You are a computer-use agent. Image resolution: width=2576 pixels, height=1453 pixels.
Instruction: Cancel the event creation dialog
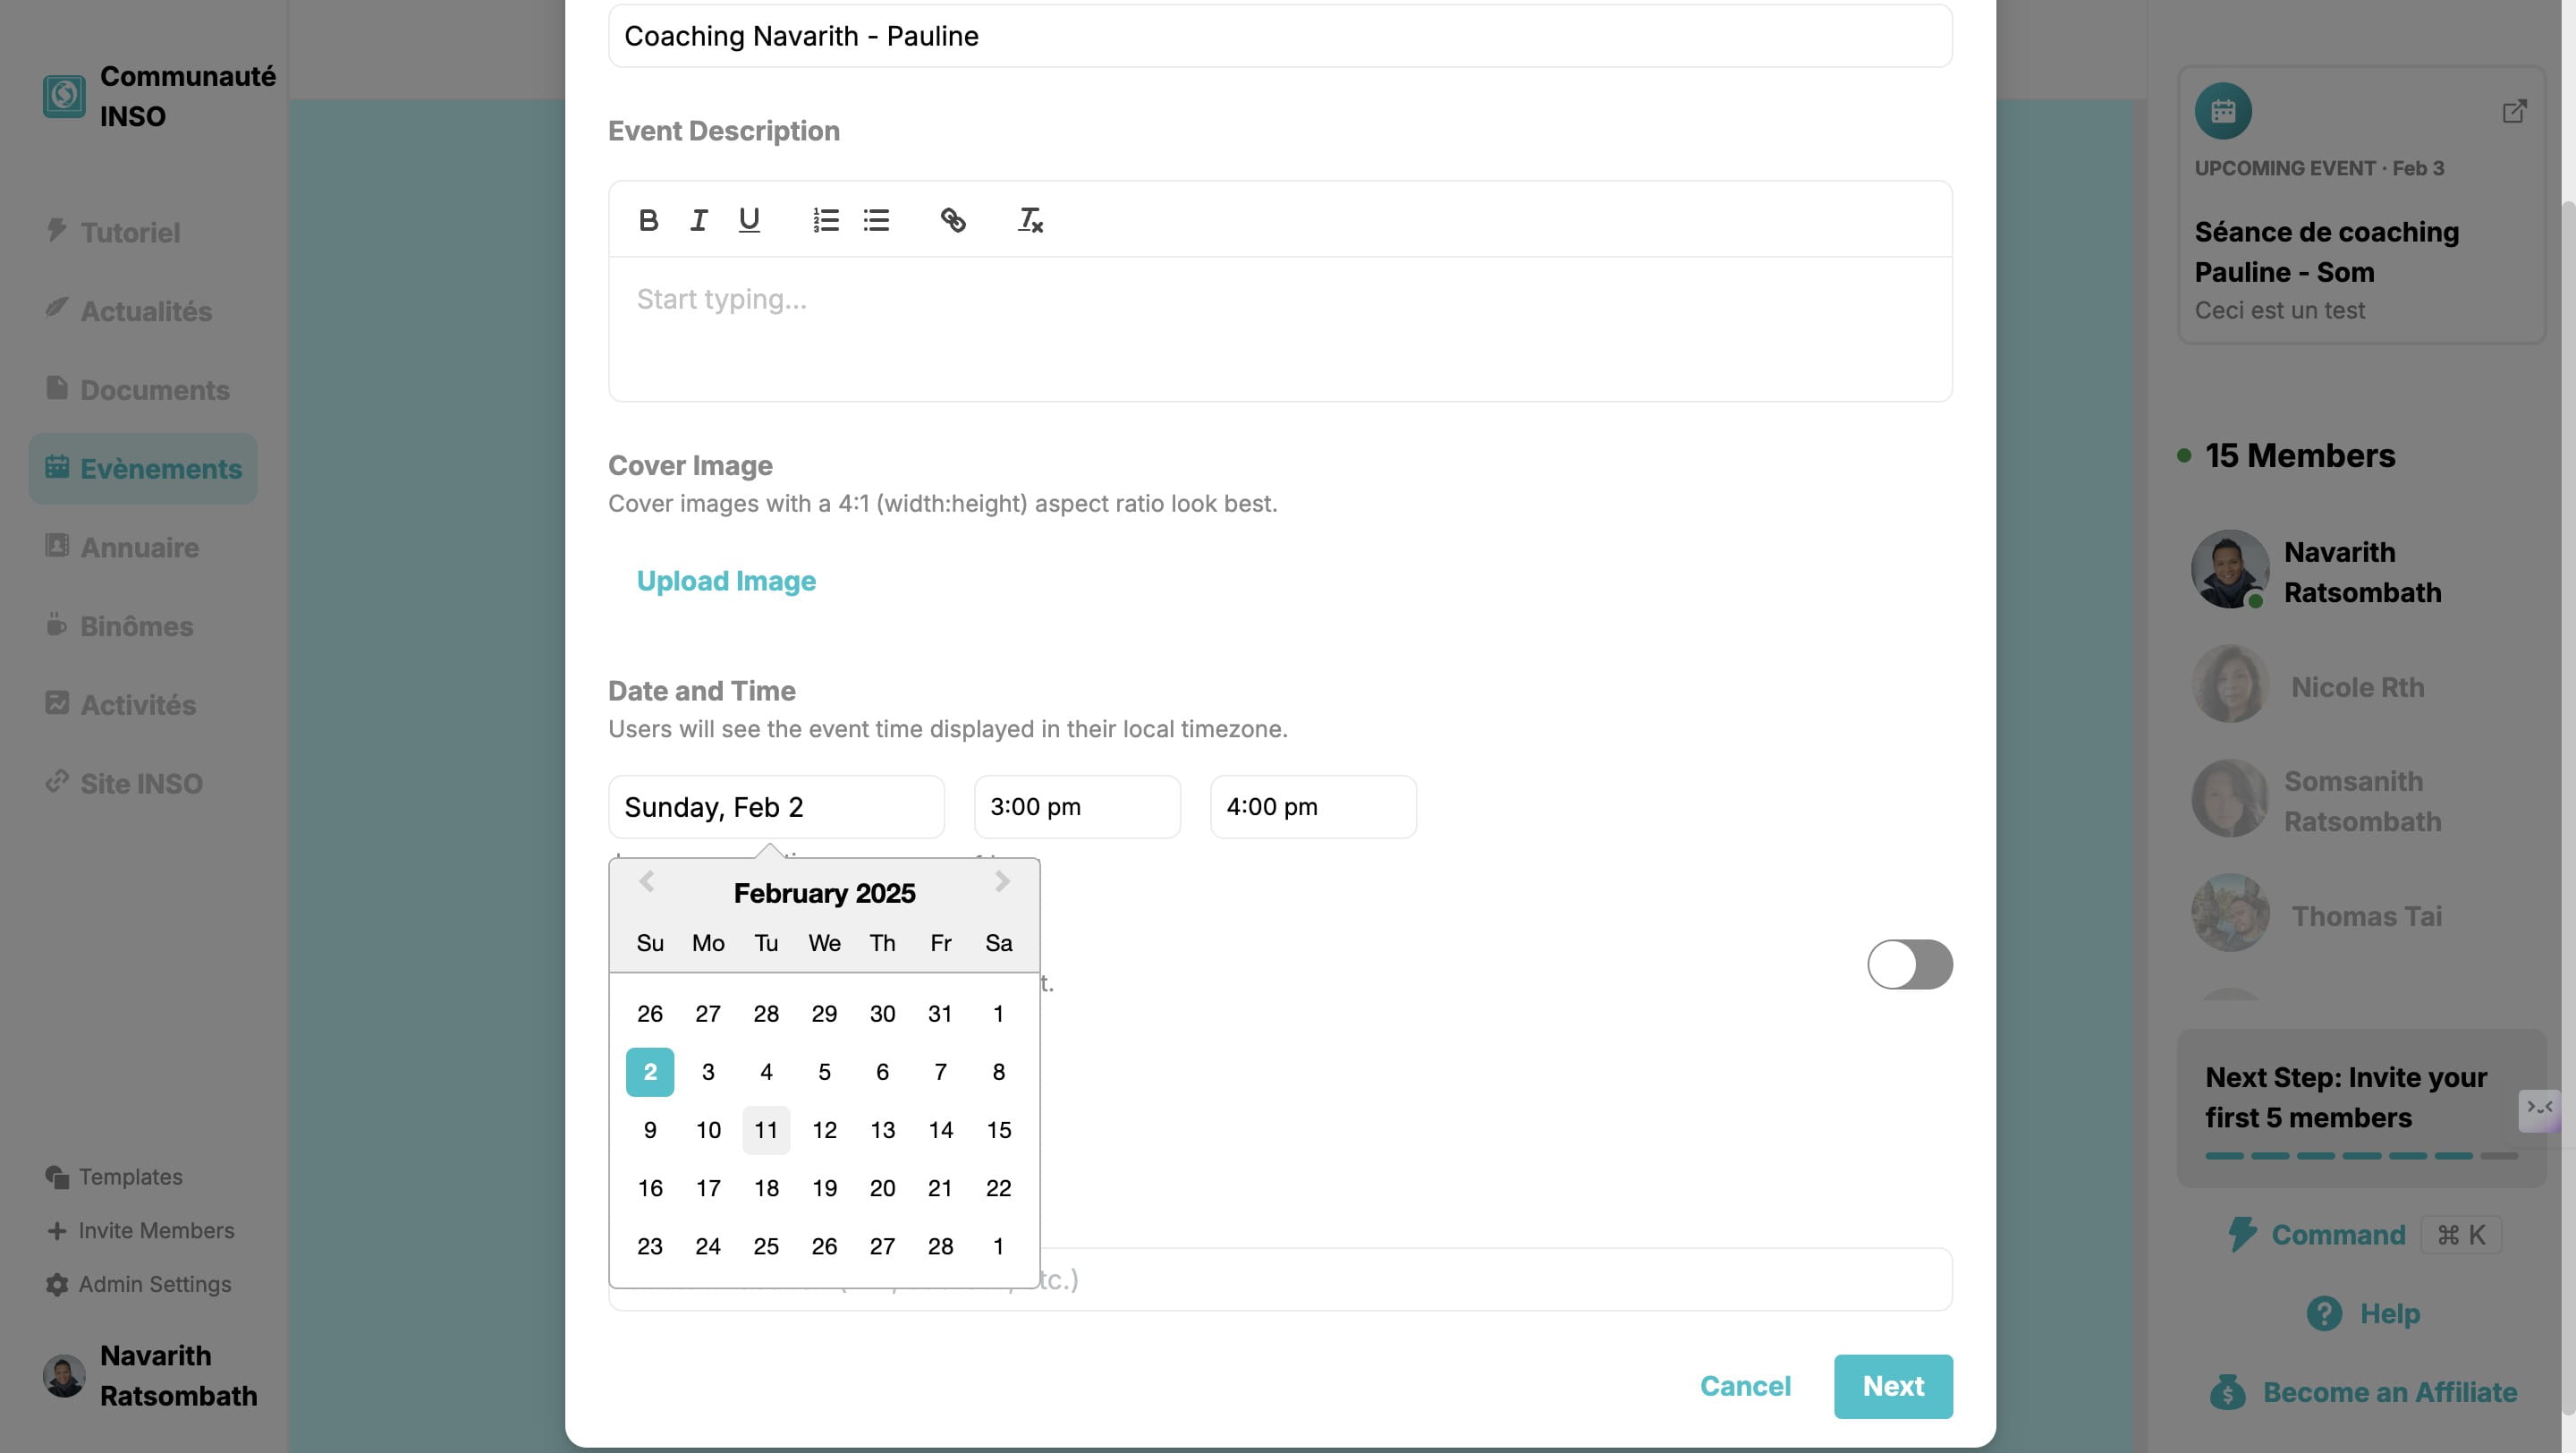[x=1745, y=1386]
